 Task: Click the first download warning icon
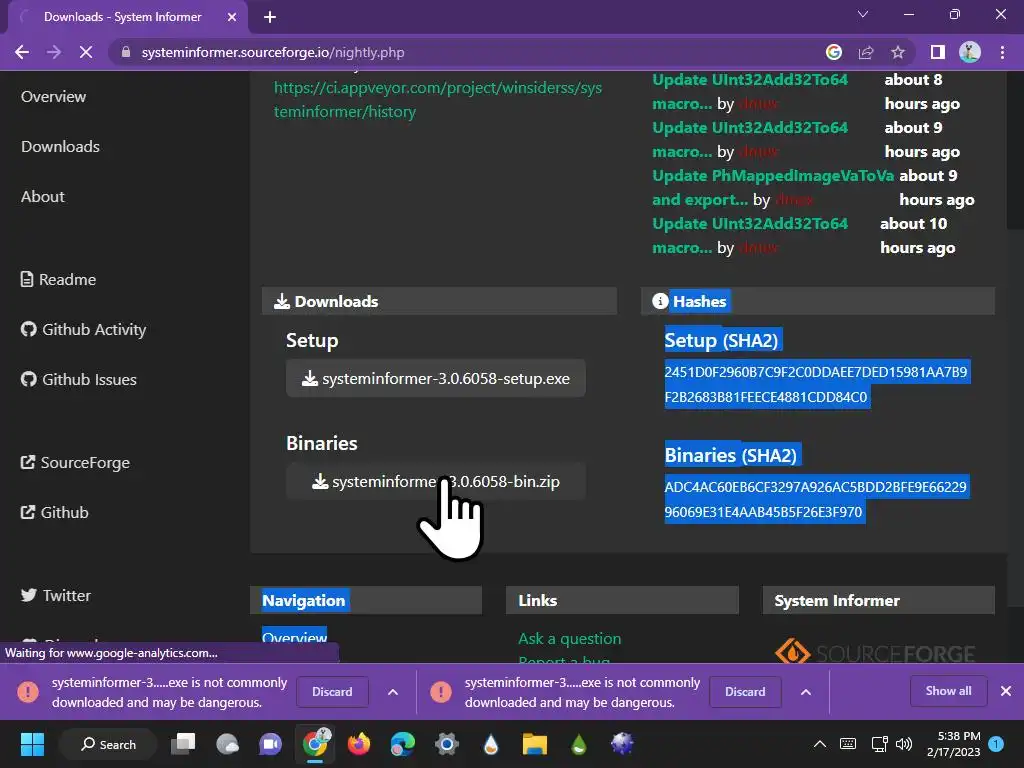[x=27, y=692]
